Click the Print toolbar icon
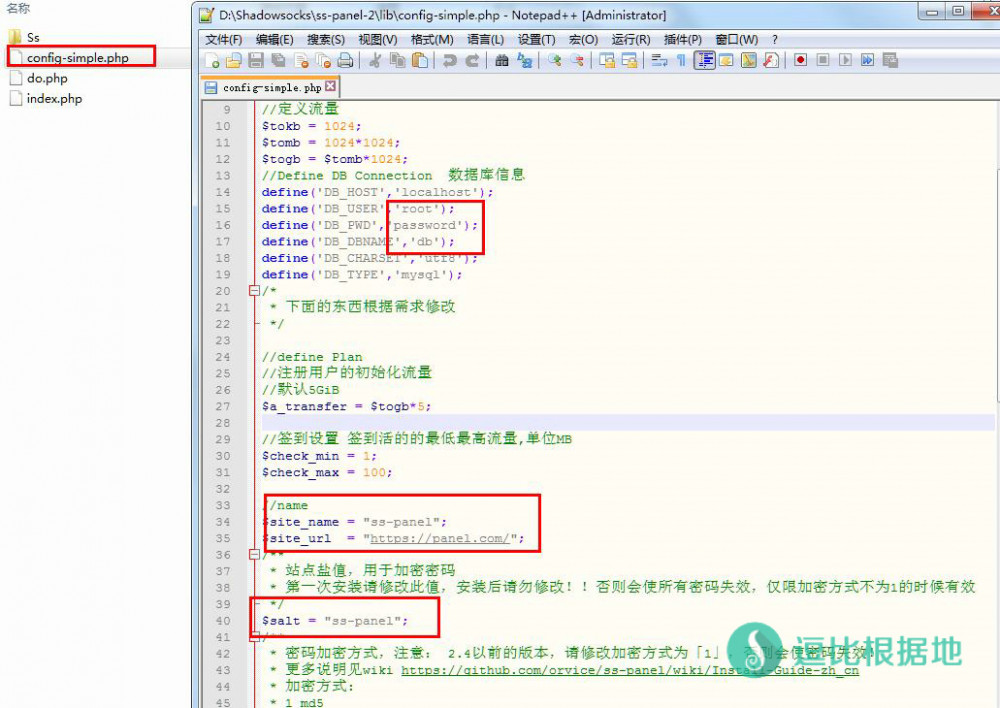The height and width of the screenshot is (708, 1000). (x=344, y=61)
